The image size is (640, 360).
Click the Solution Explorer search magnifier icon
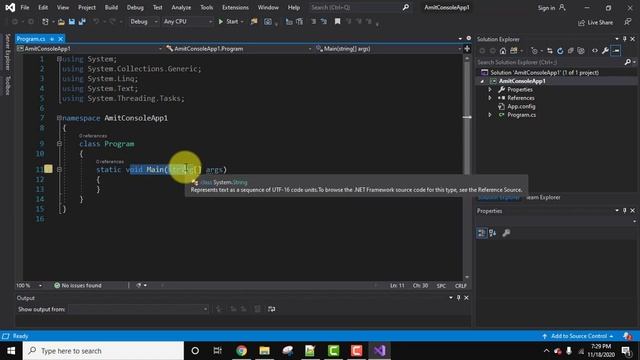coord(627,62)
